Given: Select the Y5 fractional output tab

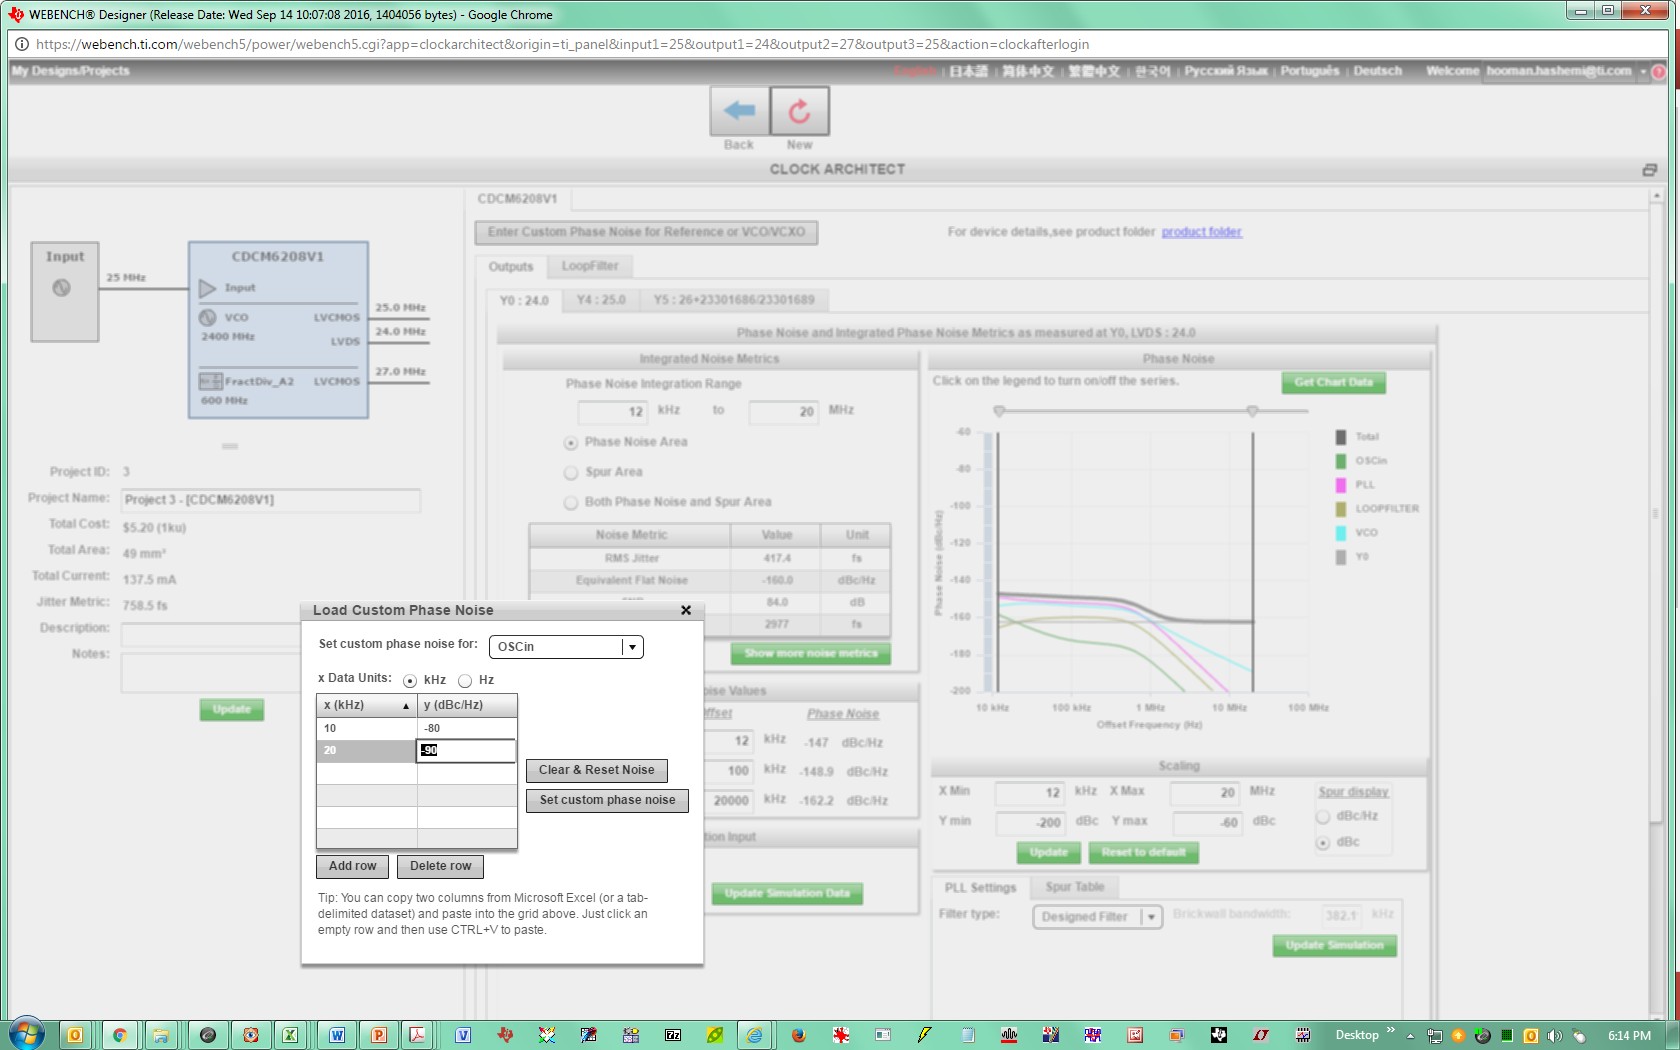Looking at the screenshot, I should [x=734, y=300].
